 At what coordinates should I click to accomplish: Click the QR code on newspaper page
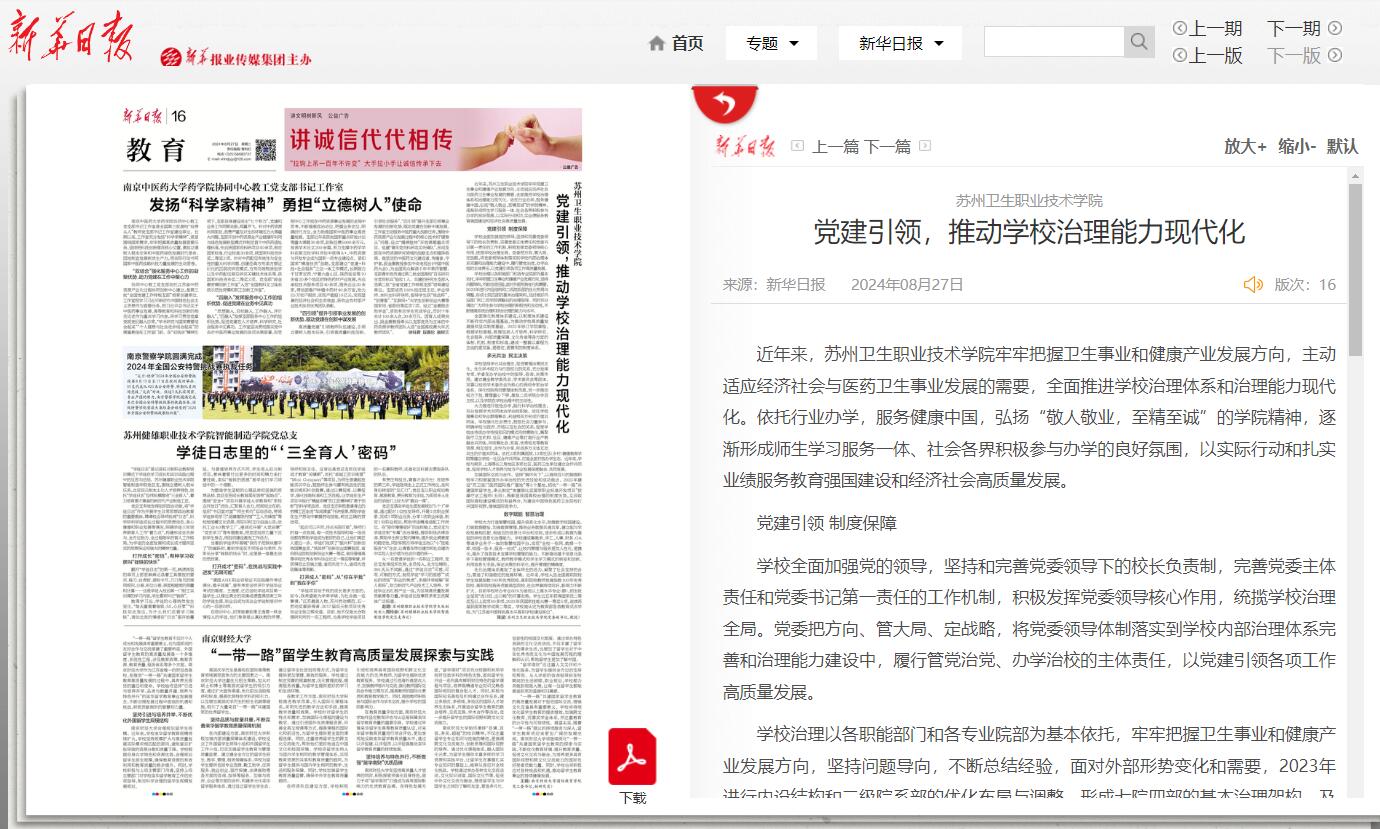coord(265,151)
